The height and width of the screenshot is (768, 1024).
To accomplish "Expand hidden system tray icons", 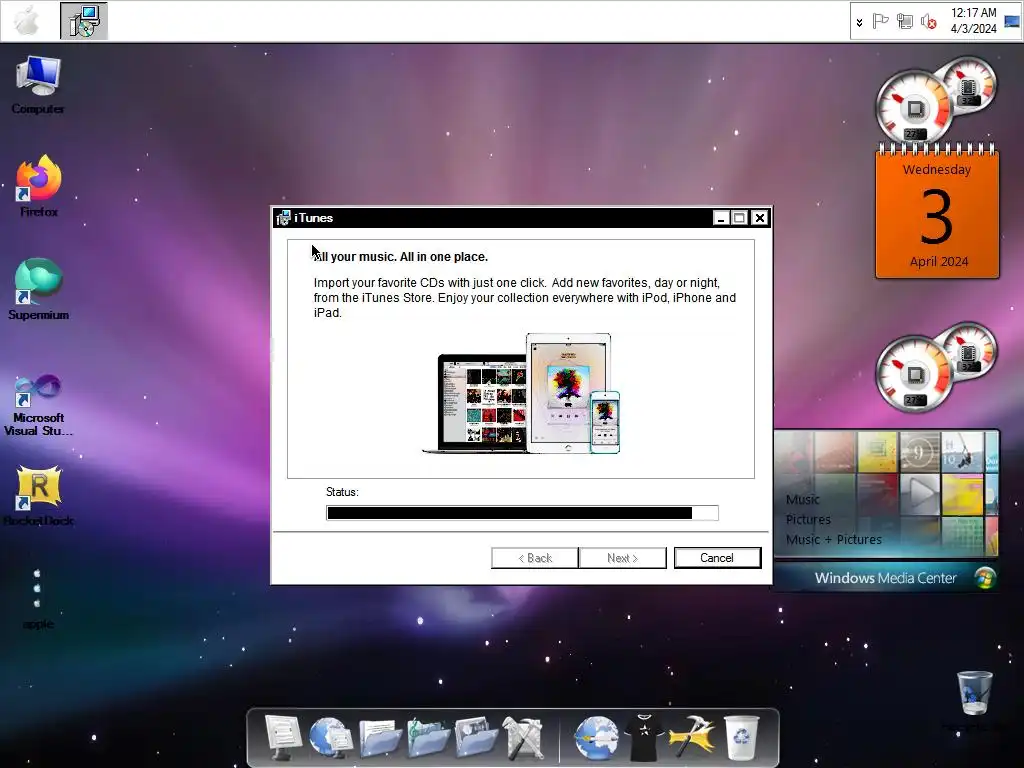I will pyautogui.click(x=859, y=22).
